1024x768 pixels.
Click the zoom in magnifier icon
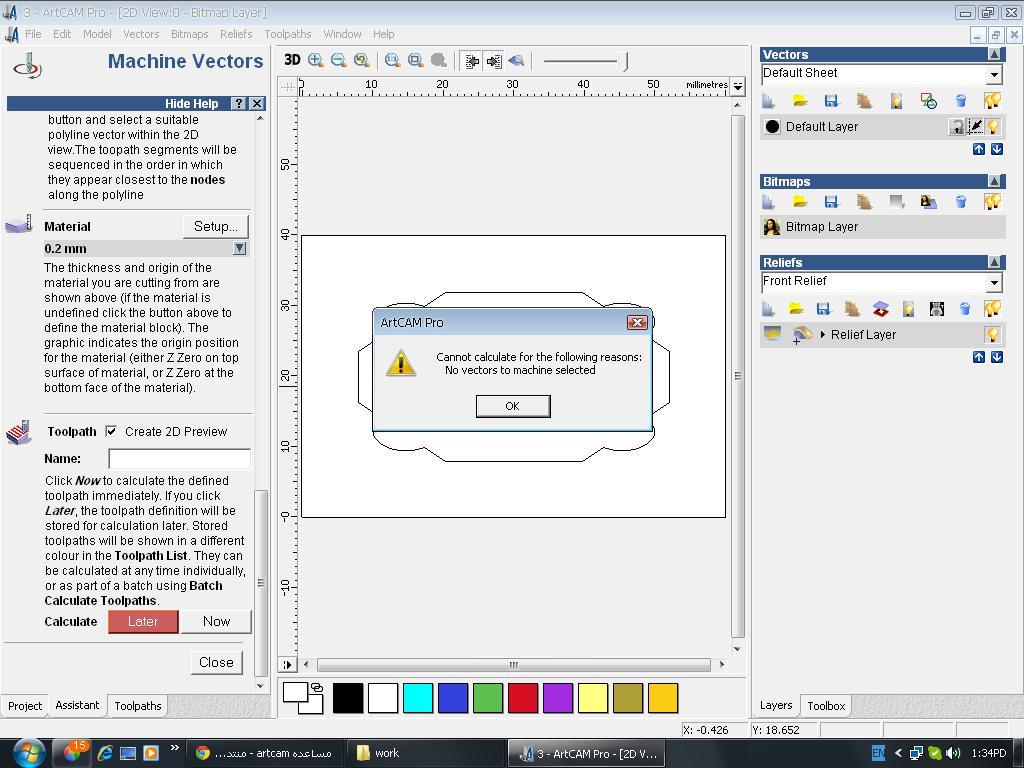click(315, 61)
